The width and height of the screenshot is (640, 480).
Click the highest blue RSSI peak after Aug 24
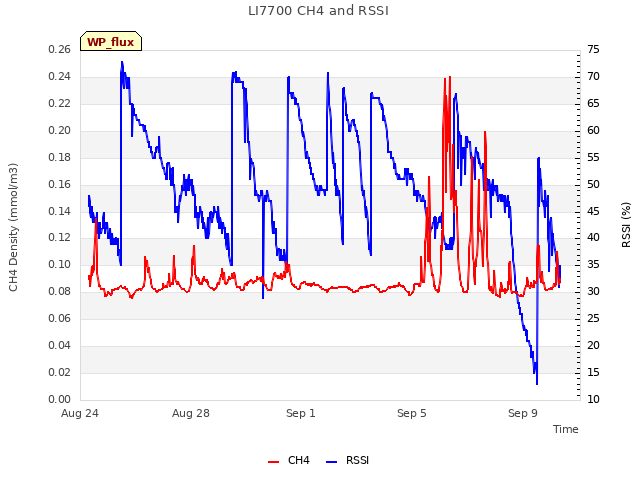[x=122, y=62]
